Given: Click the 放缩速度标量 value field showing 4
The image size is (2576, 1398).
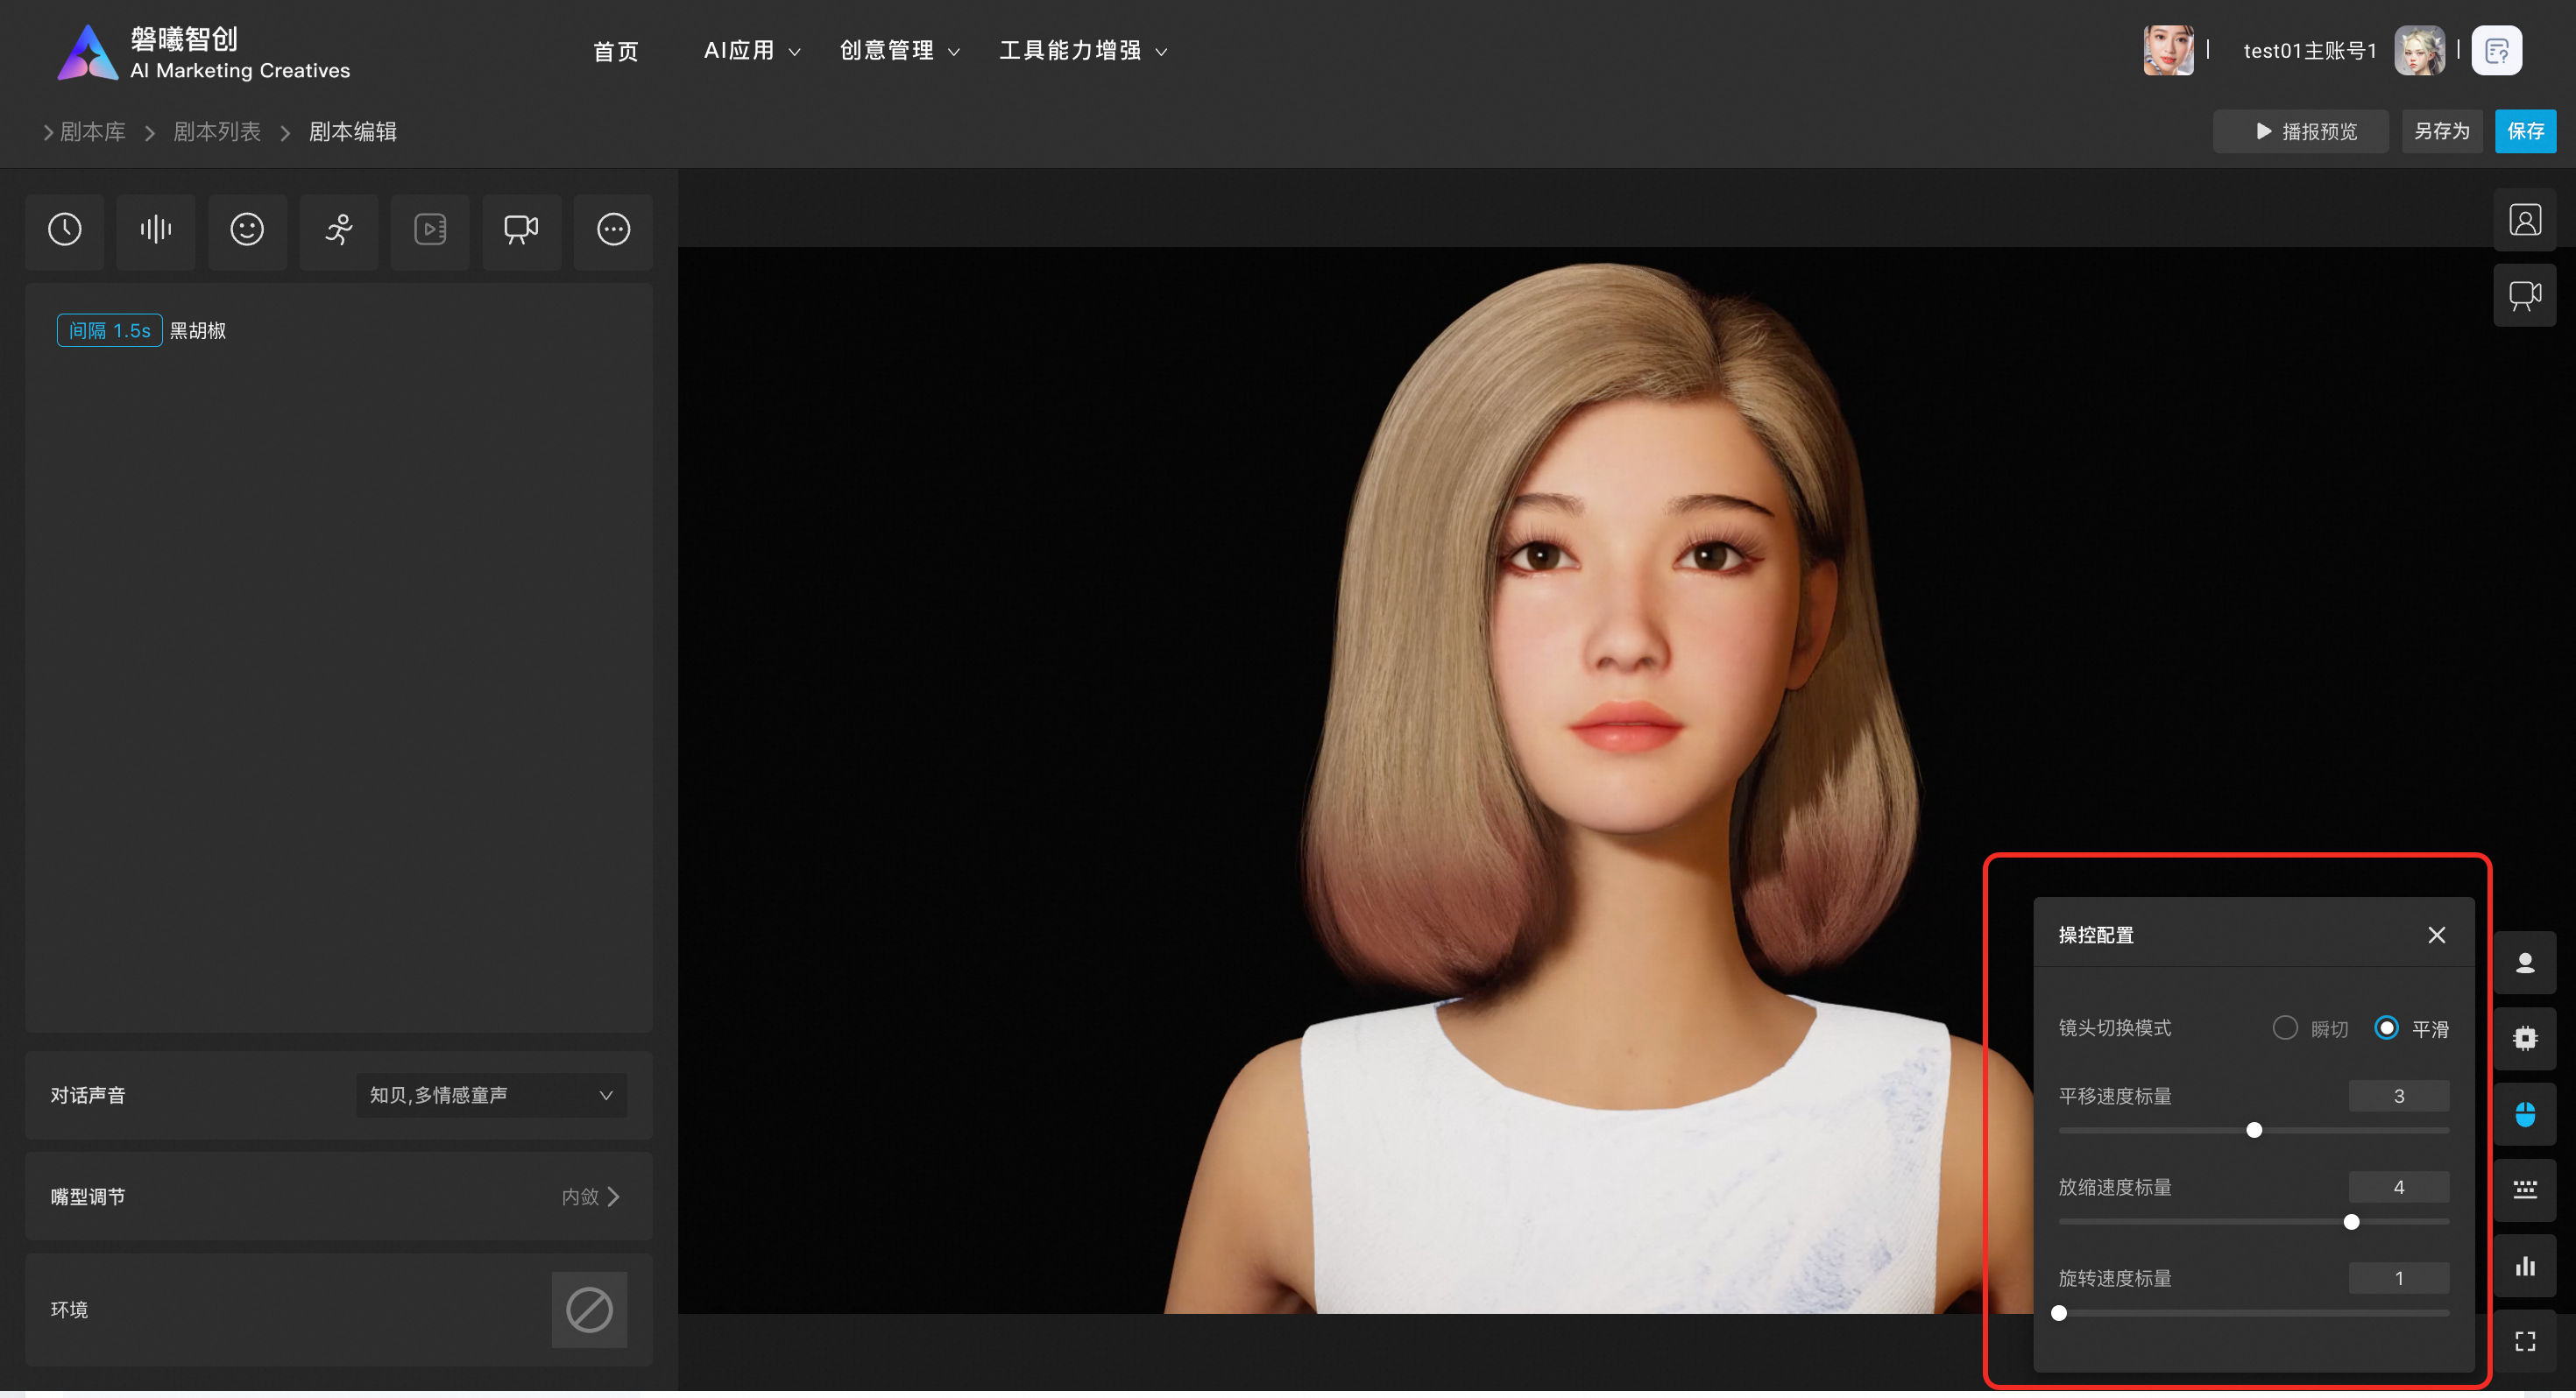Looking at the screenshot, I should (2398, 1187).
